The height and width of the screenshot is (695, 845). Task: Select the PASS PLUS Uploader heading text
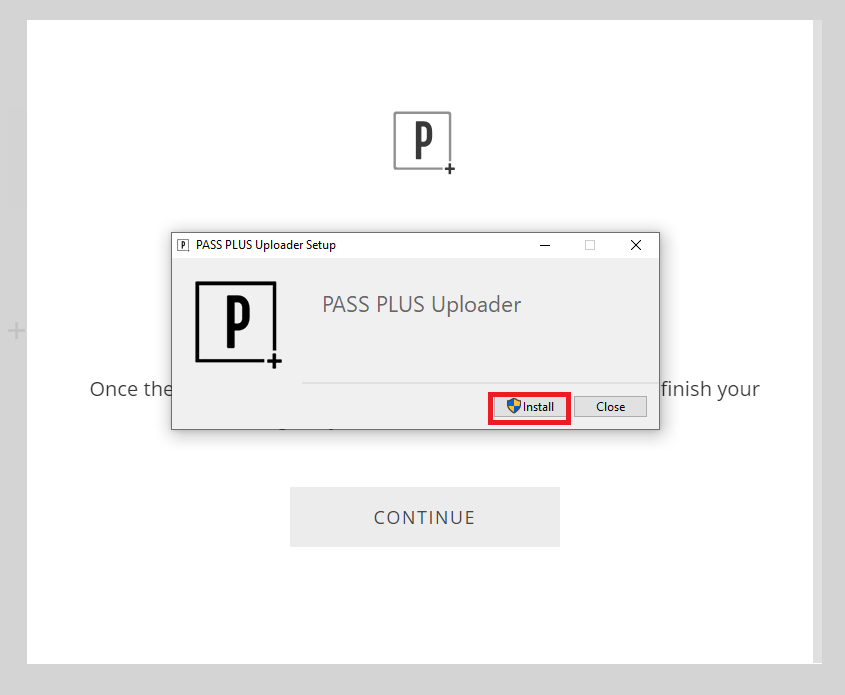click(421, 304)
